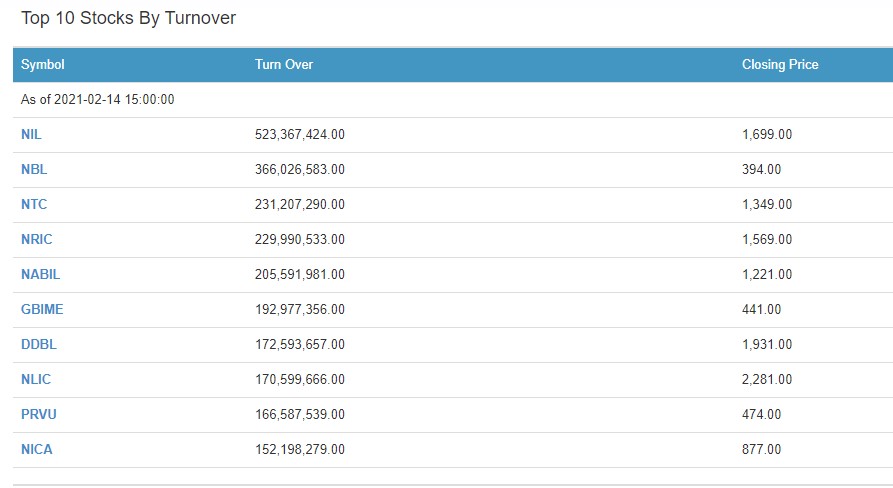Viewport: 893px width, 488px height.
Task: Open the NIL stock symbol link
Action: pos(31,134)
